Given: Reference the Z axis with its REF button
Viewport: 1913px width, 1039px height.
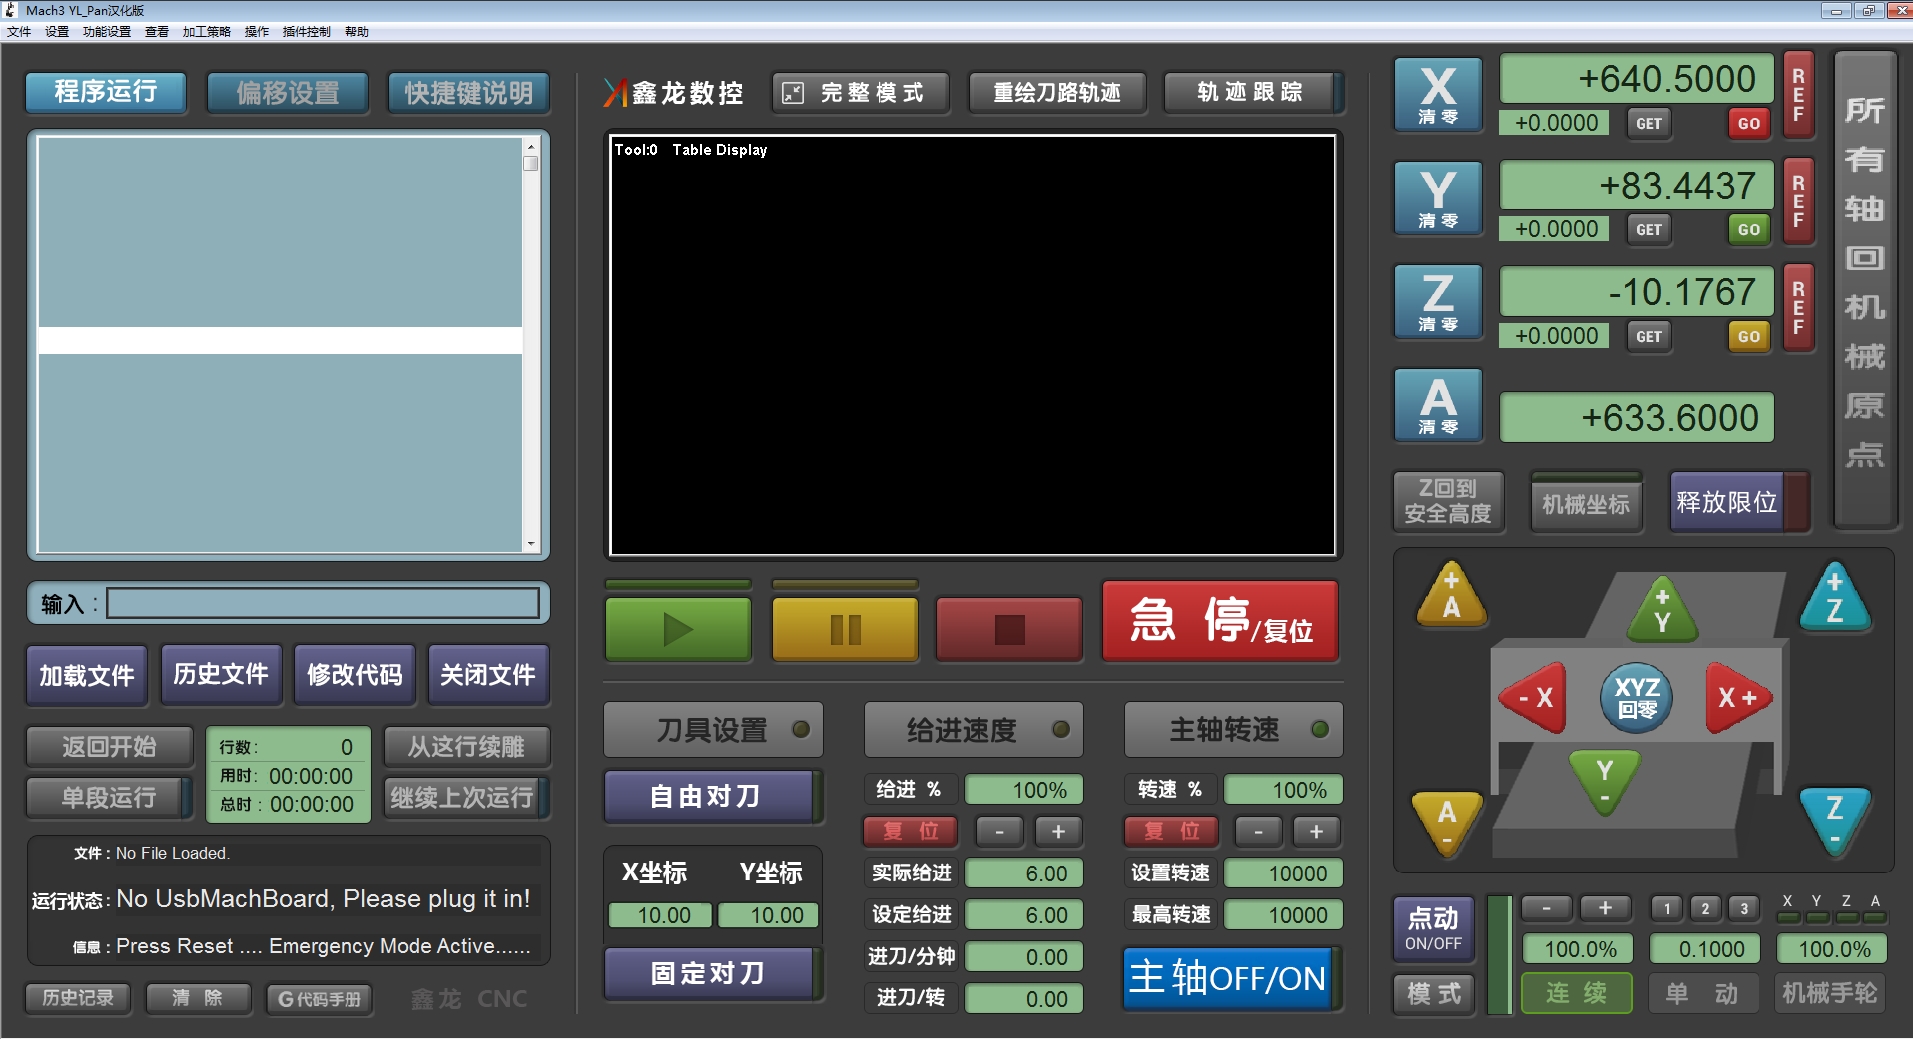Looking at the screenshot, I should point(1798,307).
